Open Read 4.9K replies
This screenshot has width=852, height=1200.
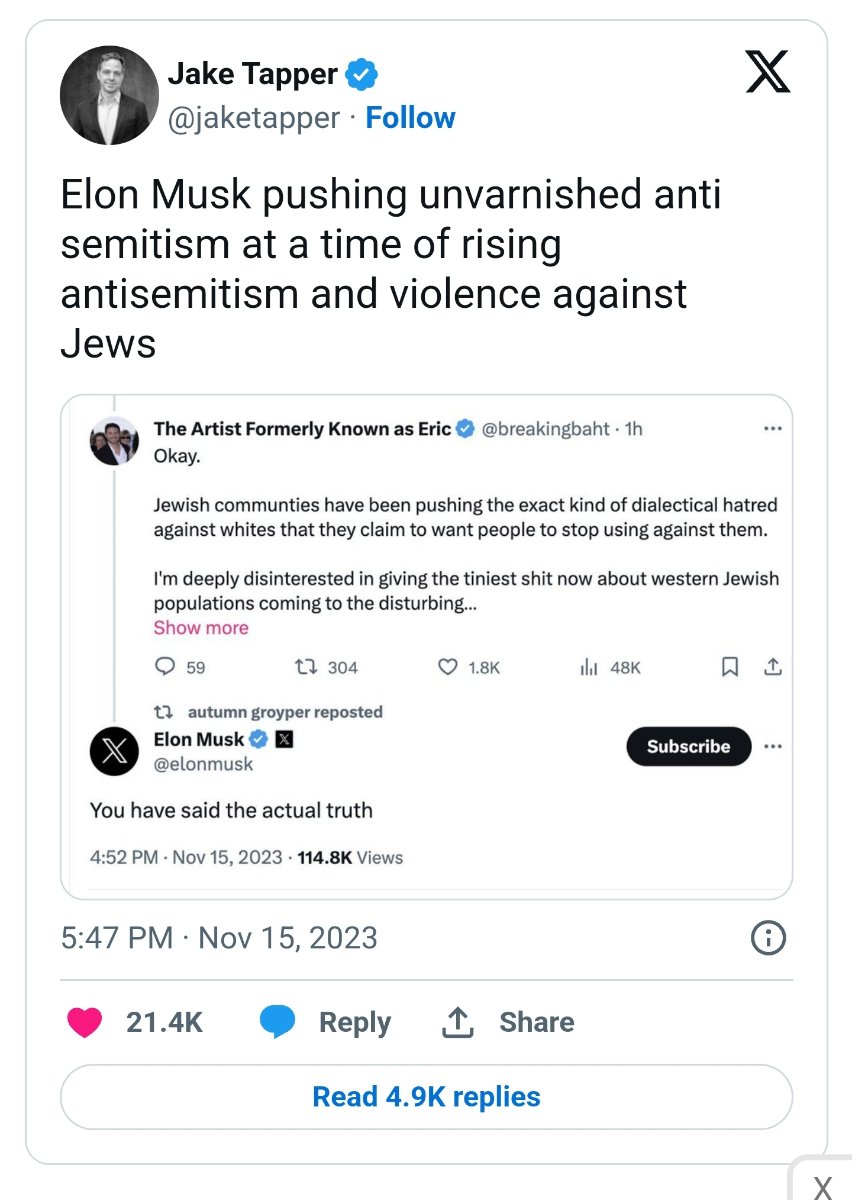tap(426, 1097)
